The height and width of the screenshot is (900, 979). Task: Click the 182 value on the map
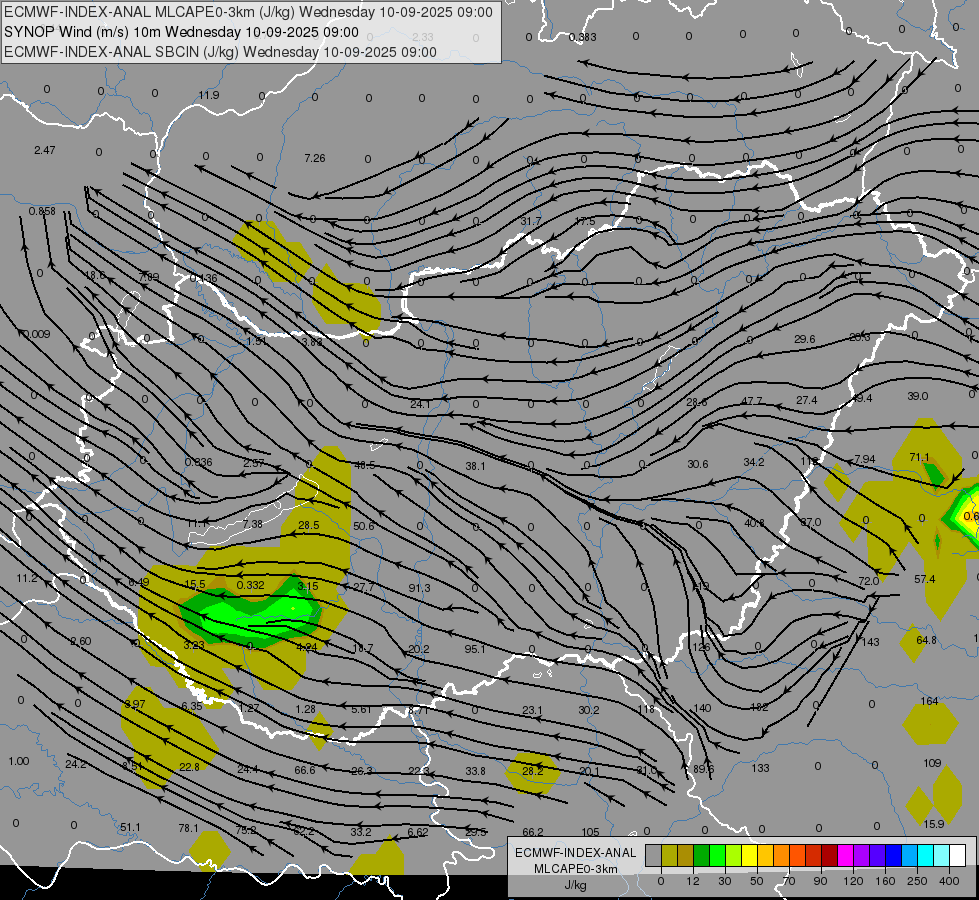pos(759,707)
